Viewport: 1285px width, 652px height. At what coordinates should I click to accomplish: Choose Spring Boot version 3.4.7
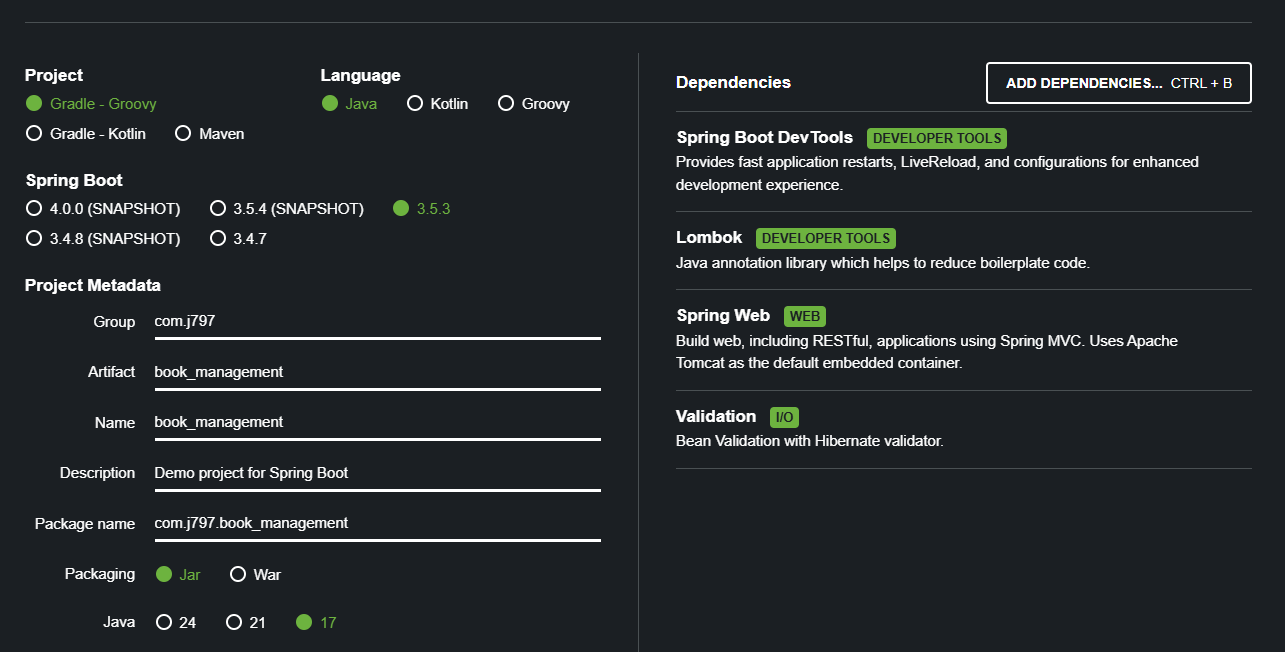[x=238, y=239]
